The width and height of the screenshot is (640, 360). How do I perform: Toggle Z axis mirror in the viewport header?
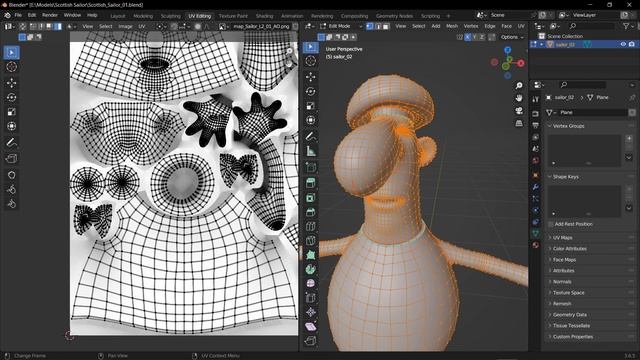click(482, 37)
